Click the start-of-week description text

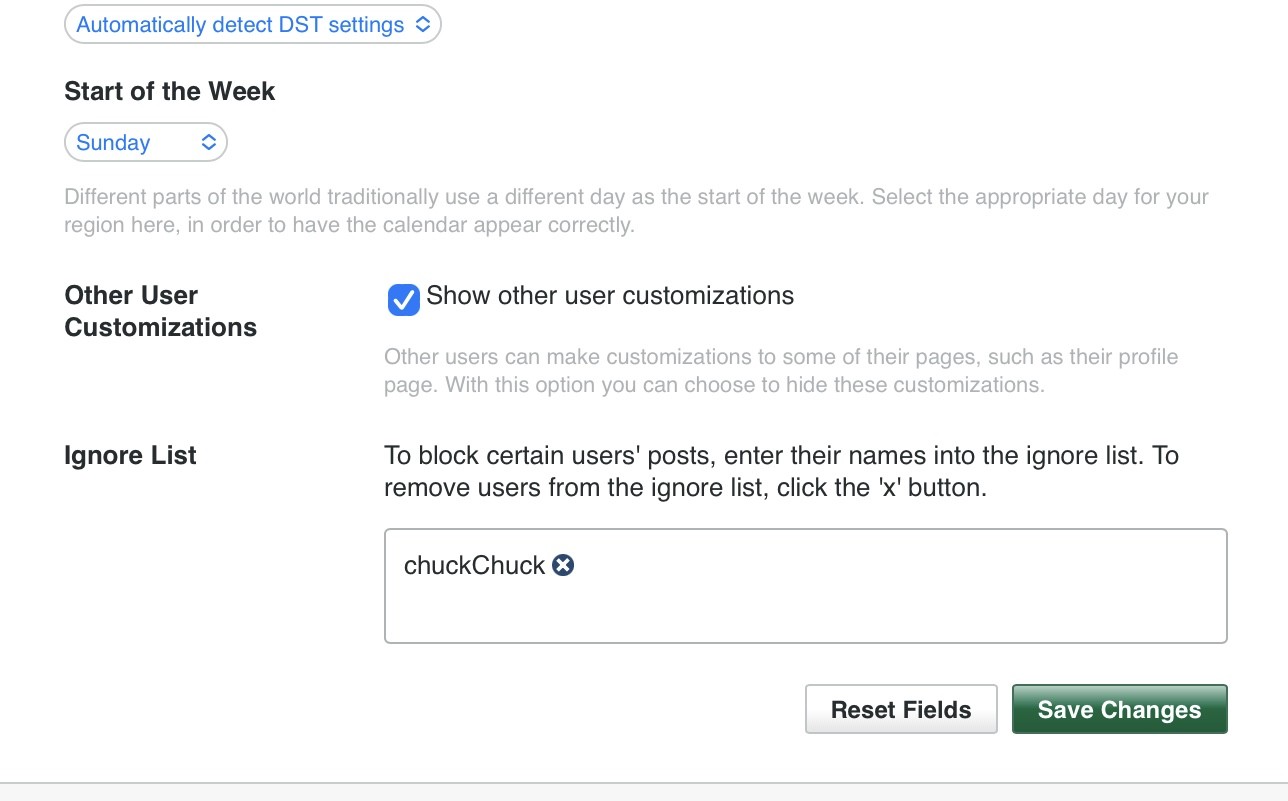pos(635,211)
